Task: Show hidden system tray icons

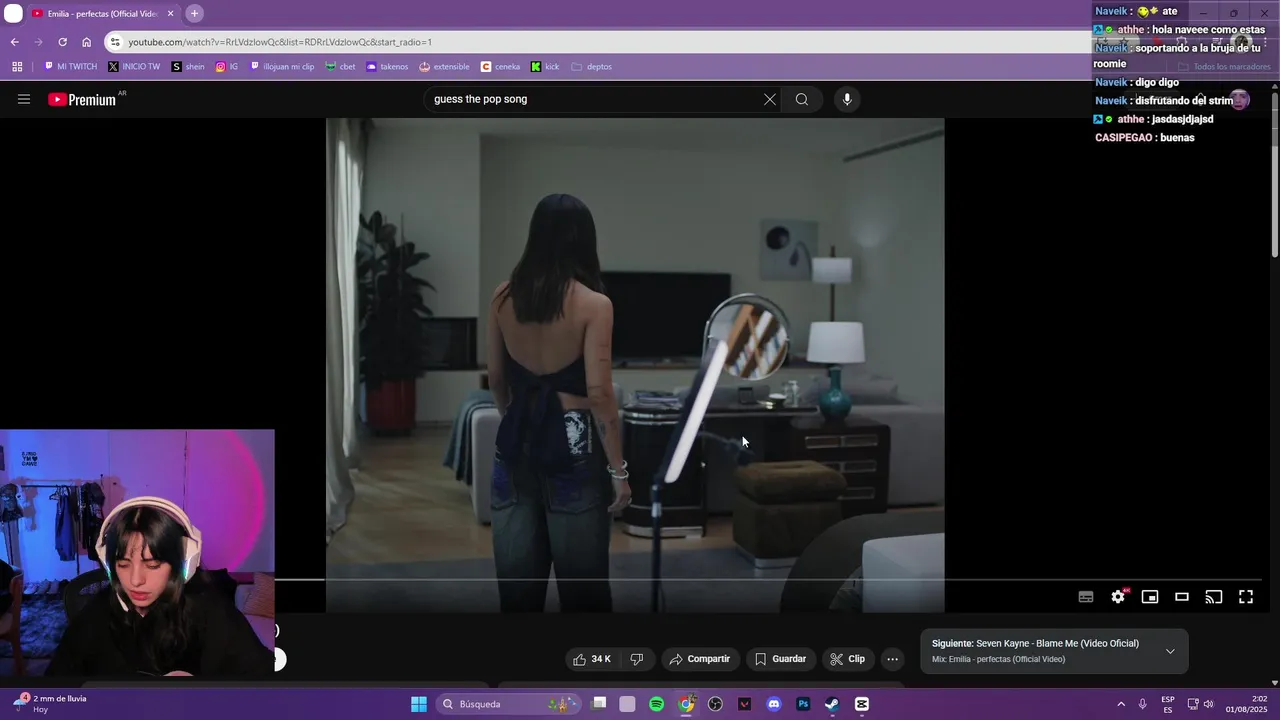Action: click(1120, 704)
